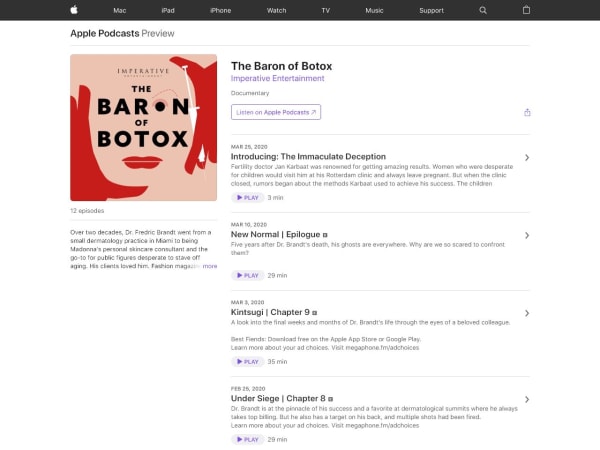The height and width of the screenshot is (450, 600).
Task: Go to Watch in the navigation bar
Action: pos(276,10)
